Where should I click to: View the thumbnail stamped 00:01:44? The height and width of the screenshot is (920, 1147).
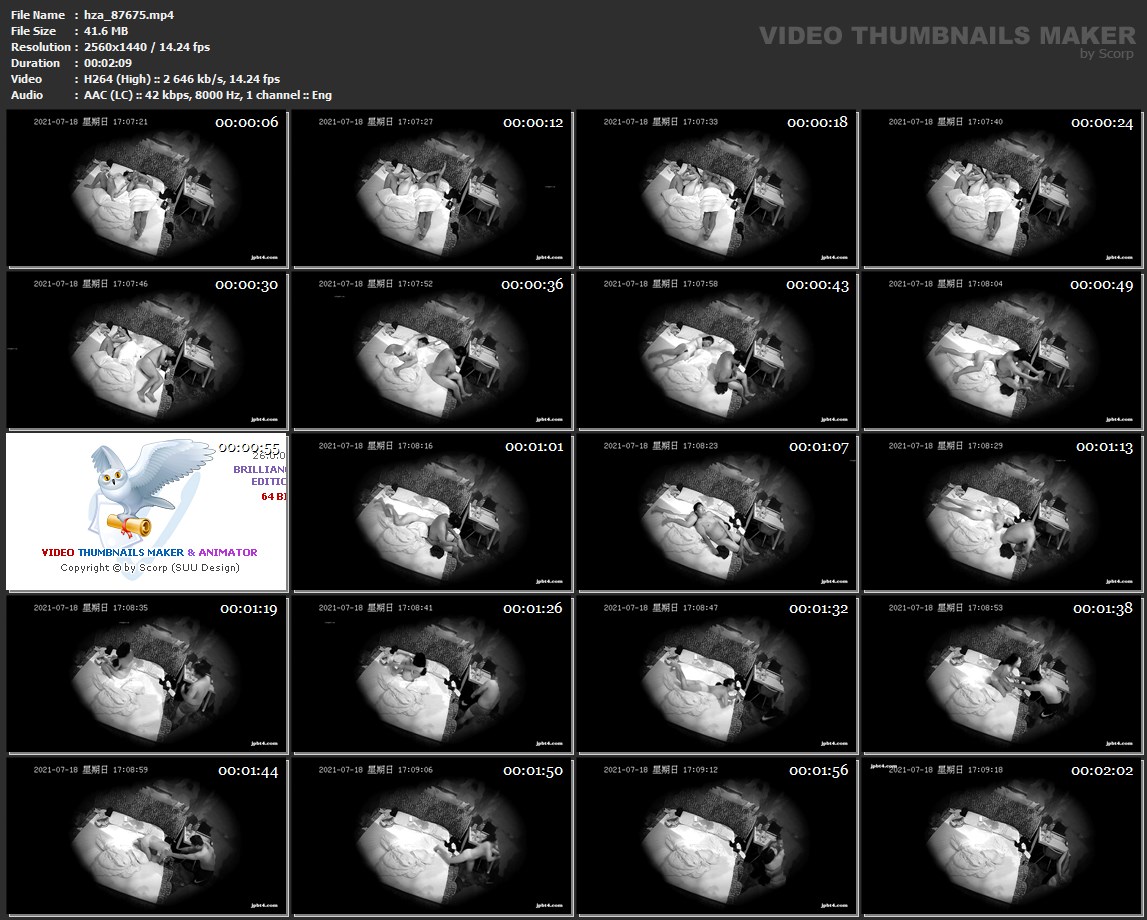147,837
